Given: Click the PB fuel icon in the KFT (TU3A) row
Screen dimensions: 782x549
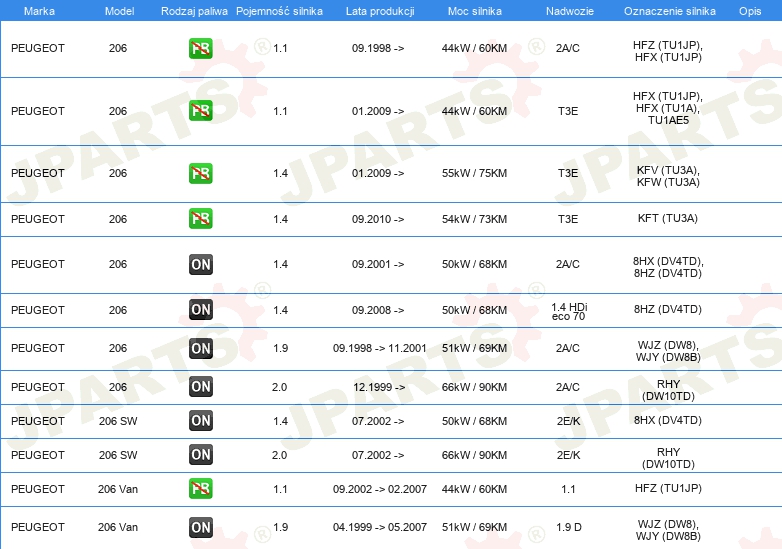Looking at the screenshot, I should [x=200, y=218].
